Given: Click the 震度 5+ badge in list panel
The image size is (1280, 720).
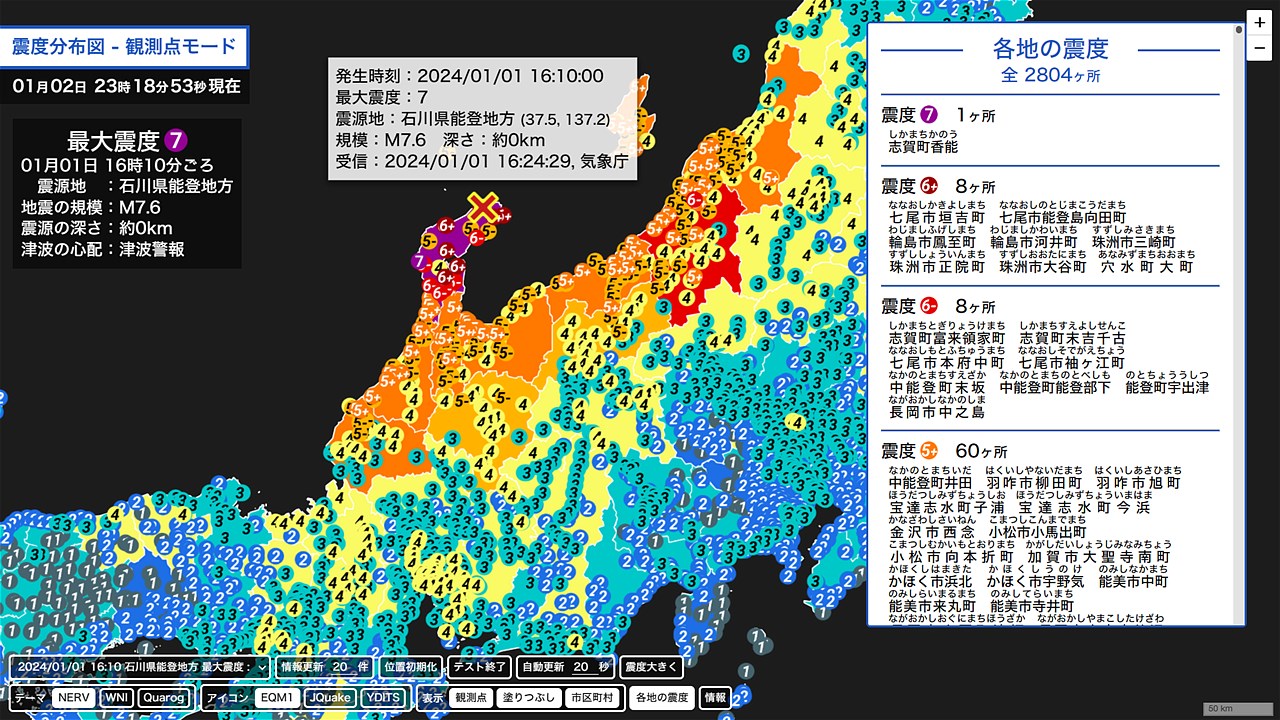Looking at the screenshot, I should pyautogui.click(x=929, y=451).
